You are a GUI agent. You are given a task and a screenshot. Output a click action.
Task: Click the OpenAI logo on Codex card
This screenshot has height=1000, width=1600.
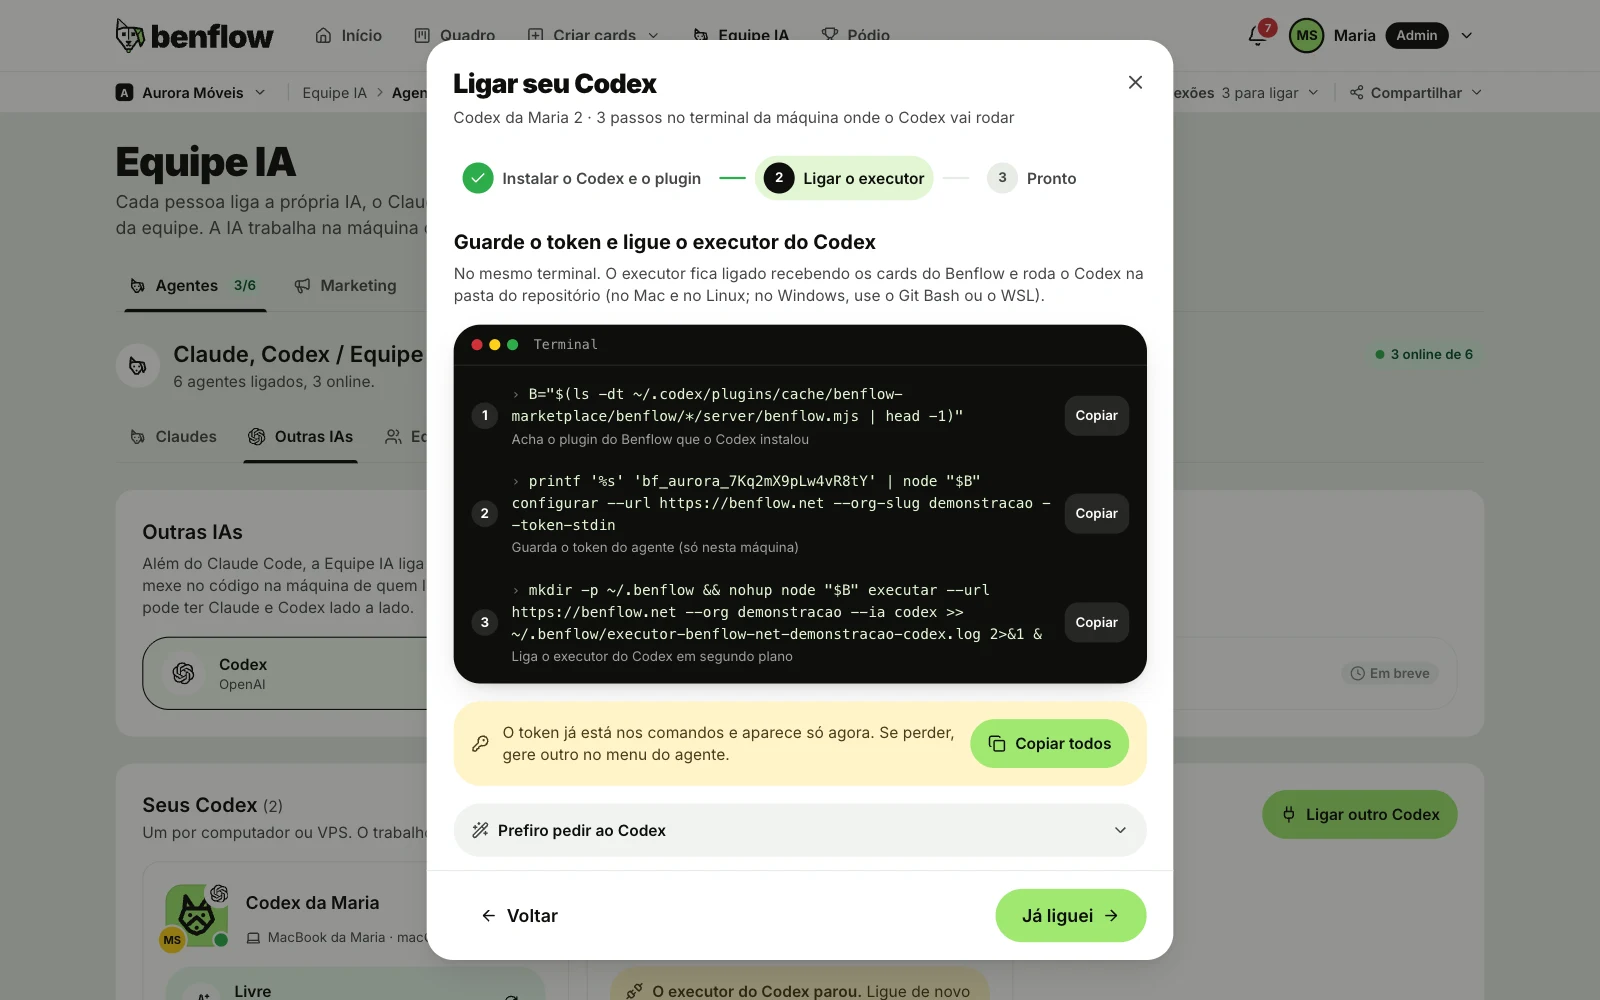(x=183, y=673)
